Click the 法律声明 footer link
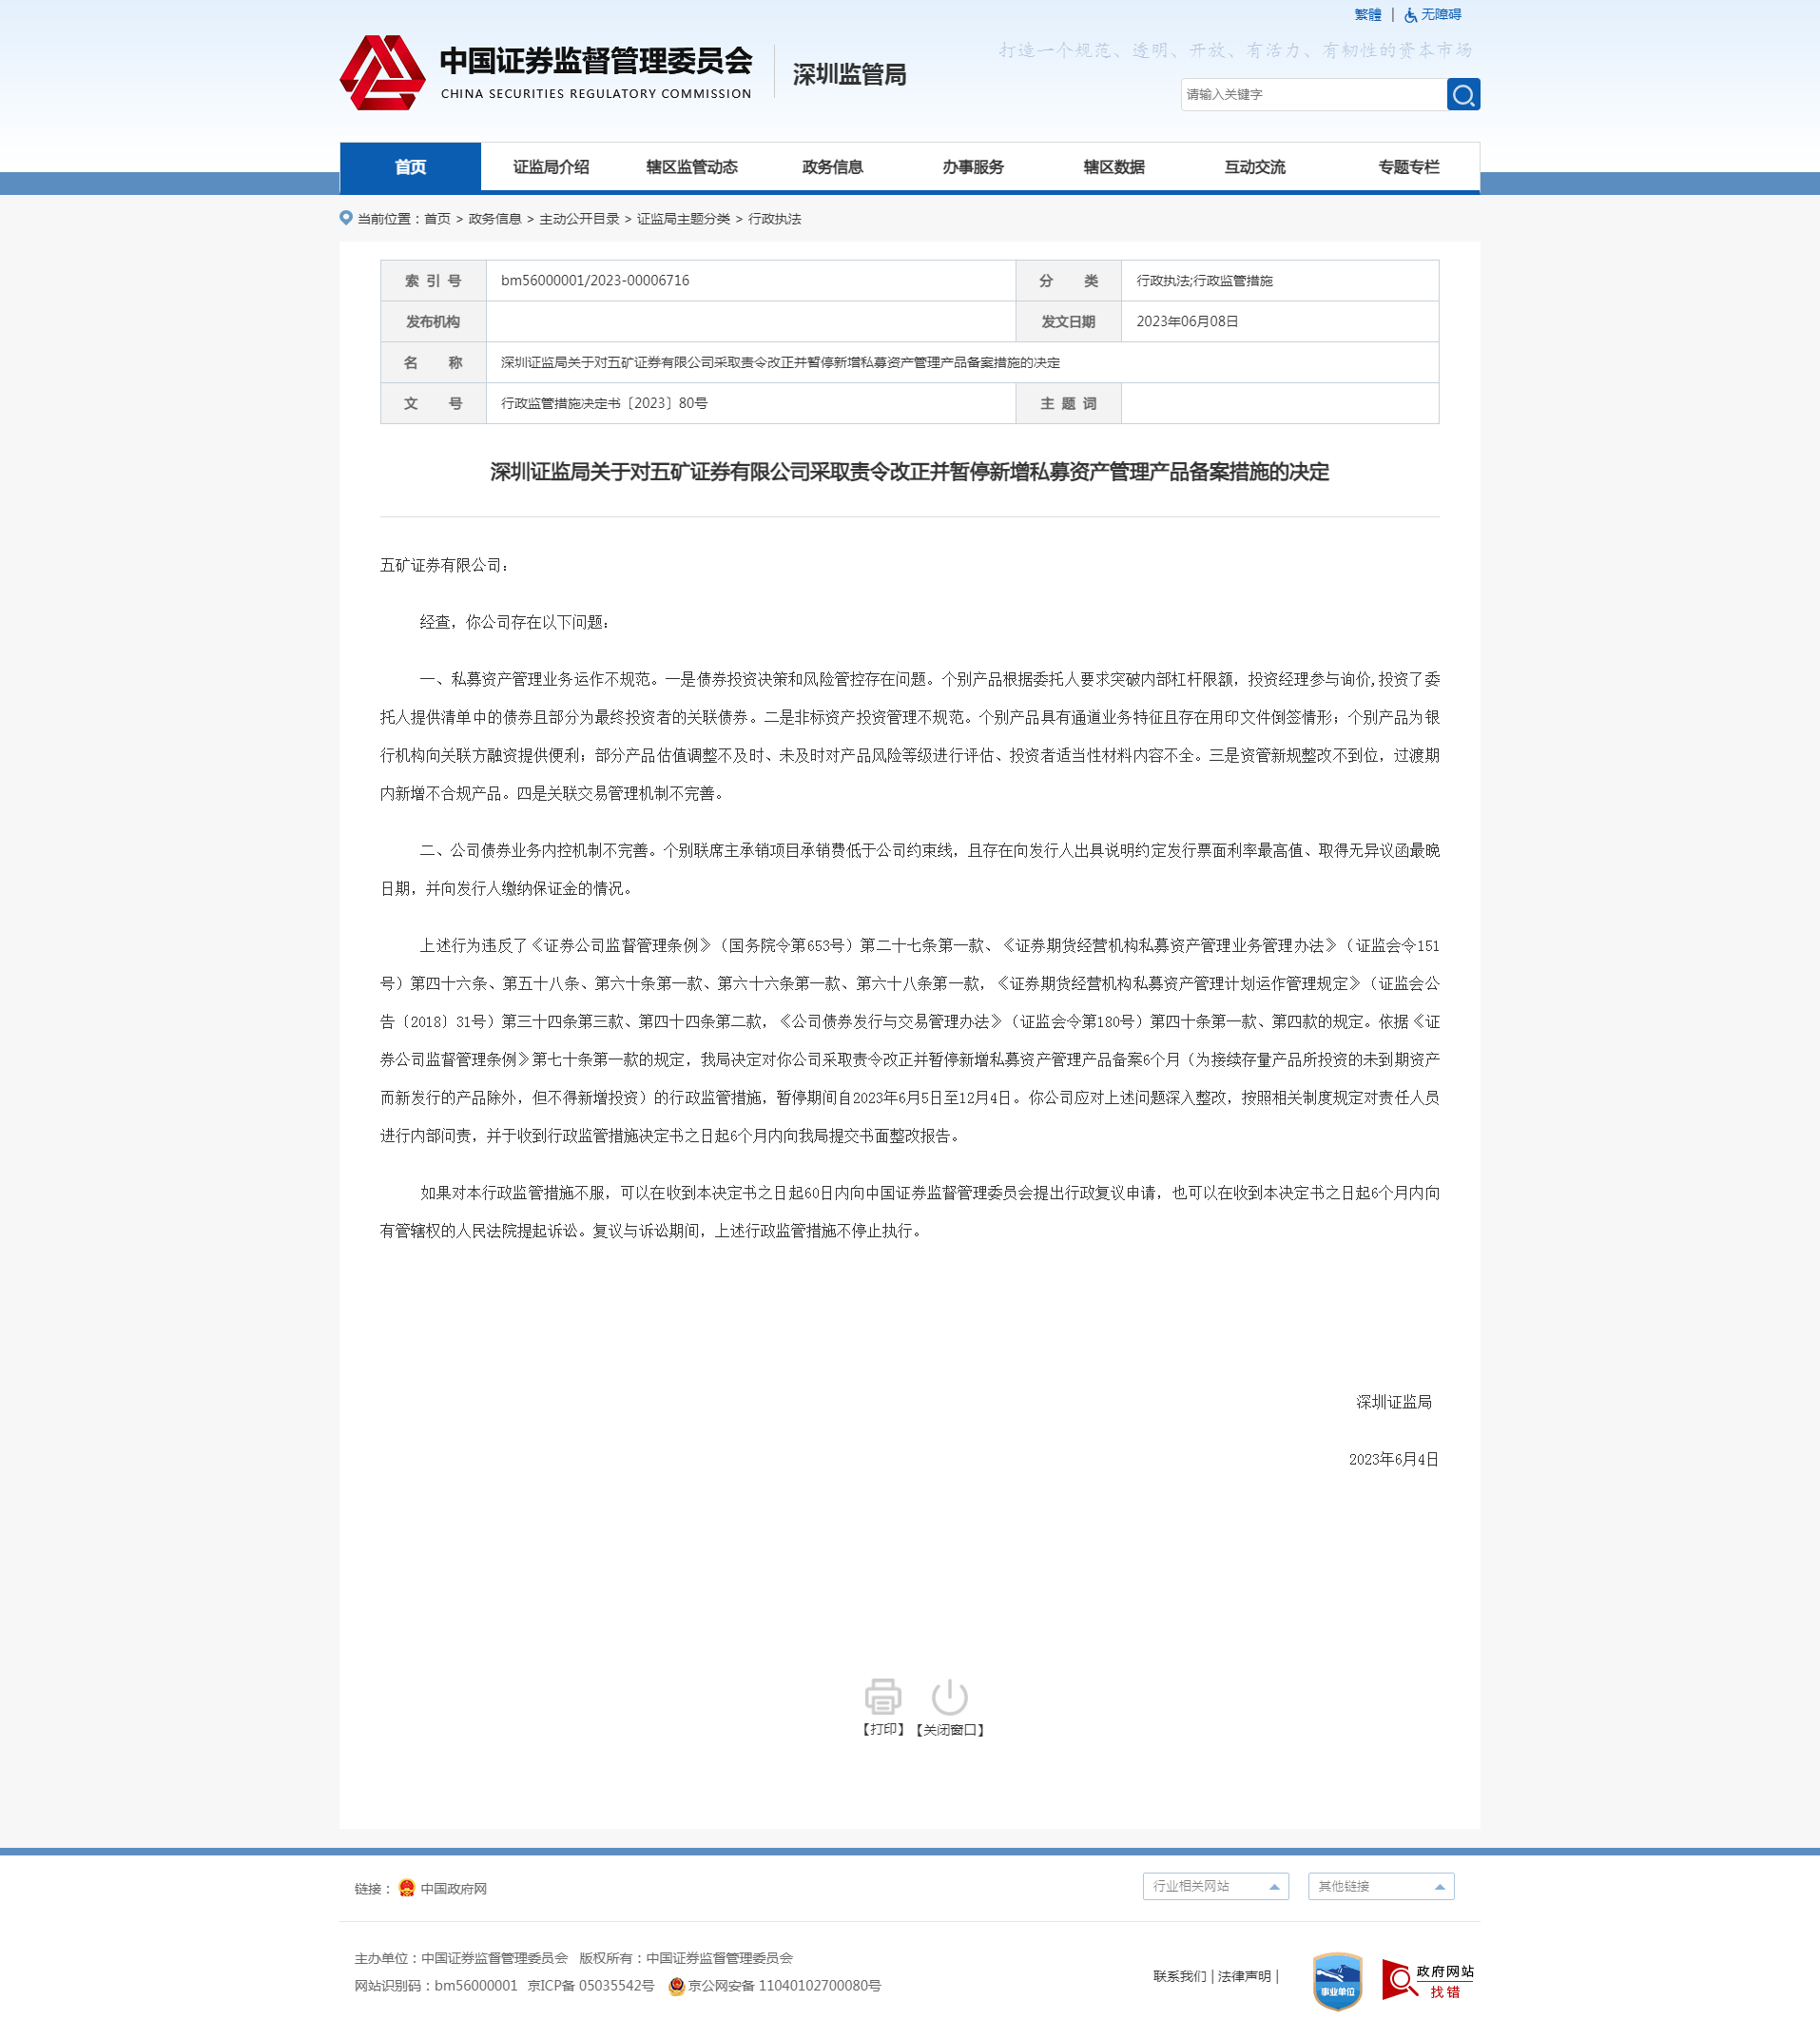 point(1244,1976)
